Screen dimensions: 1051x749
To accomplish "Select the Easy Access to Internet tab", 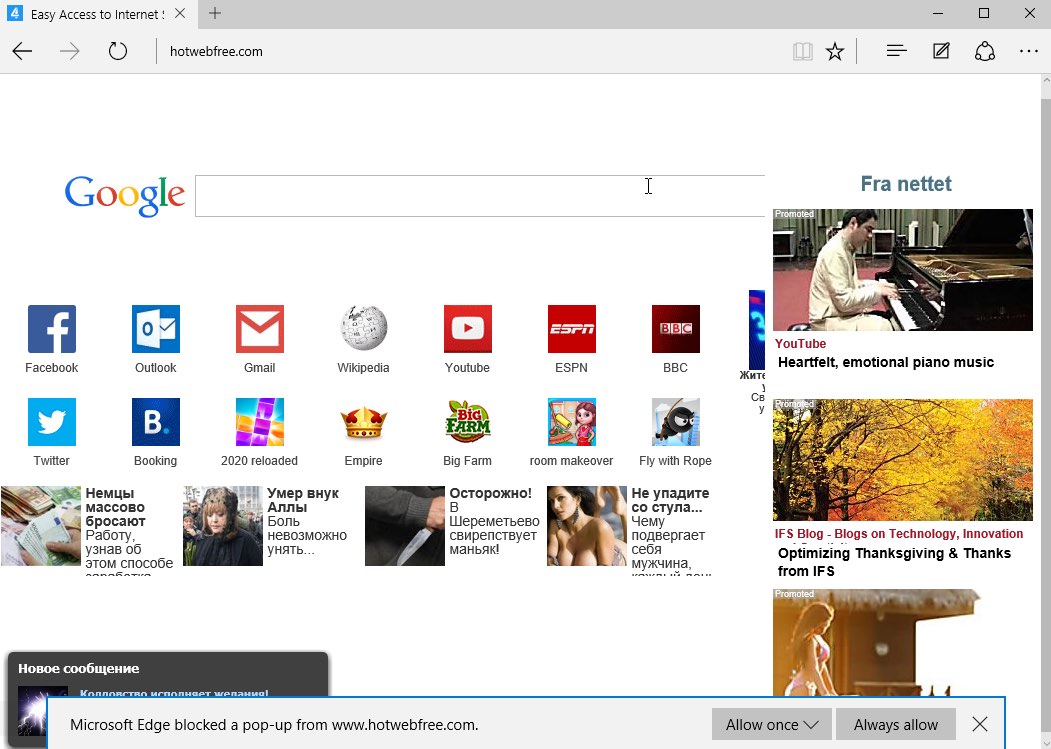I will click(x=95, y=14).
